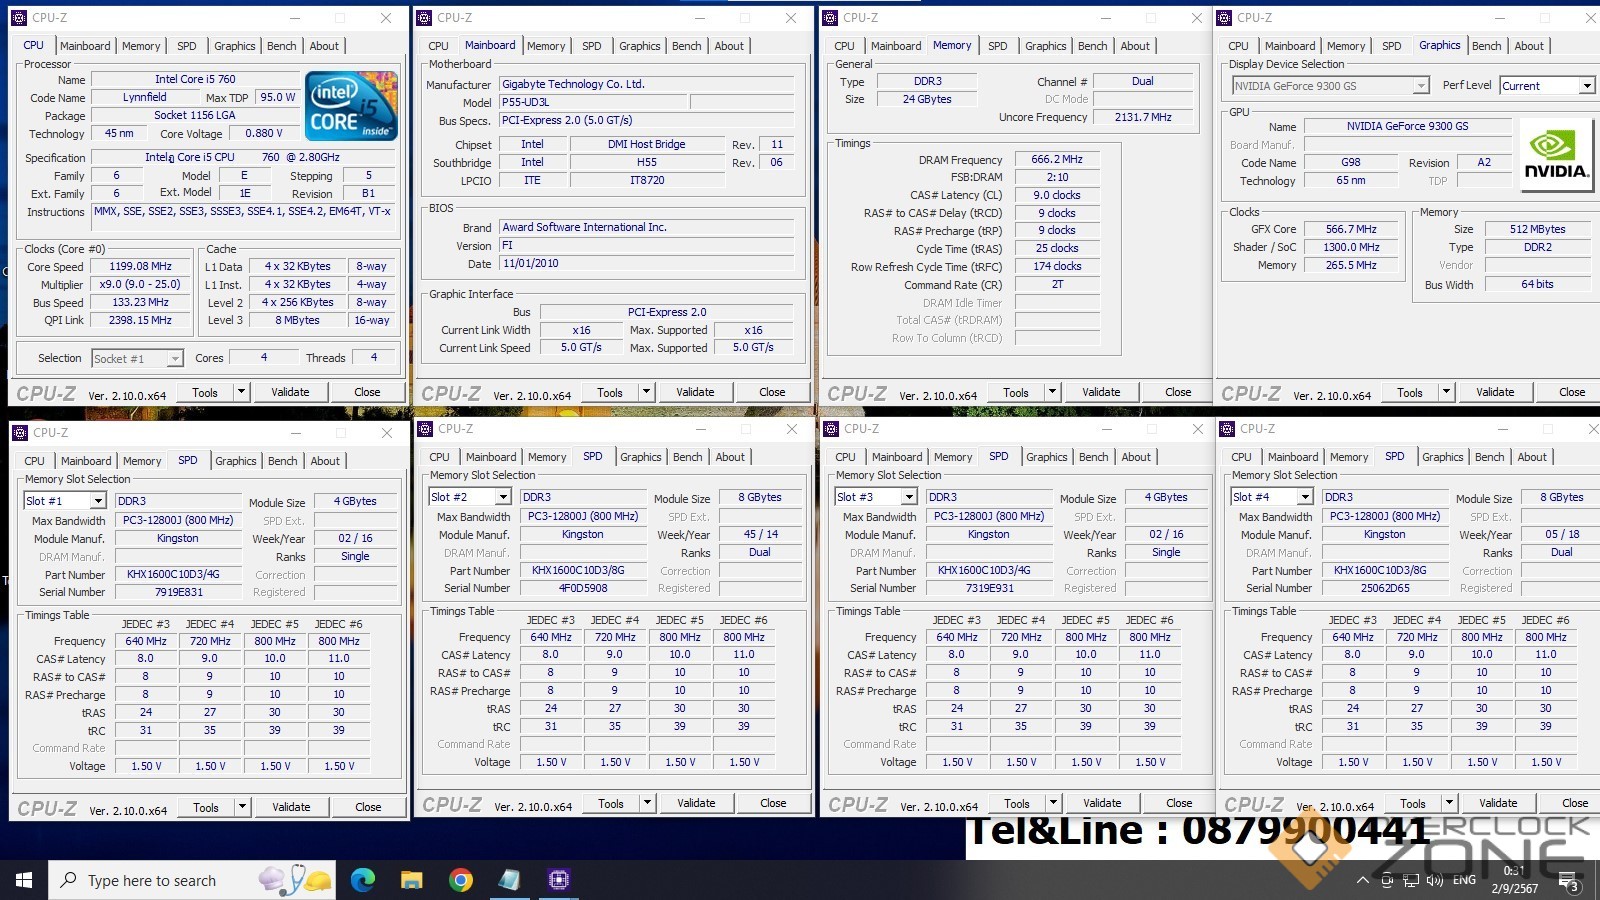Open the NVIDIA GeForce 9300 GS device dropdown
This screenshot has width=1600, height=900.
(x=1420, y=86)
